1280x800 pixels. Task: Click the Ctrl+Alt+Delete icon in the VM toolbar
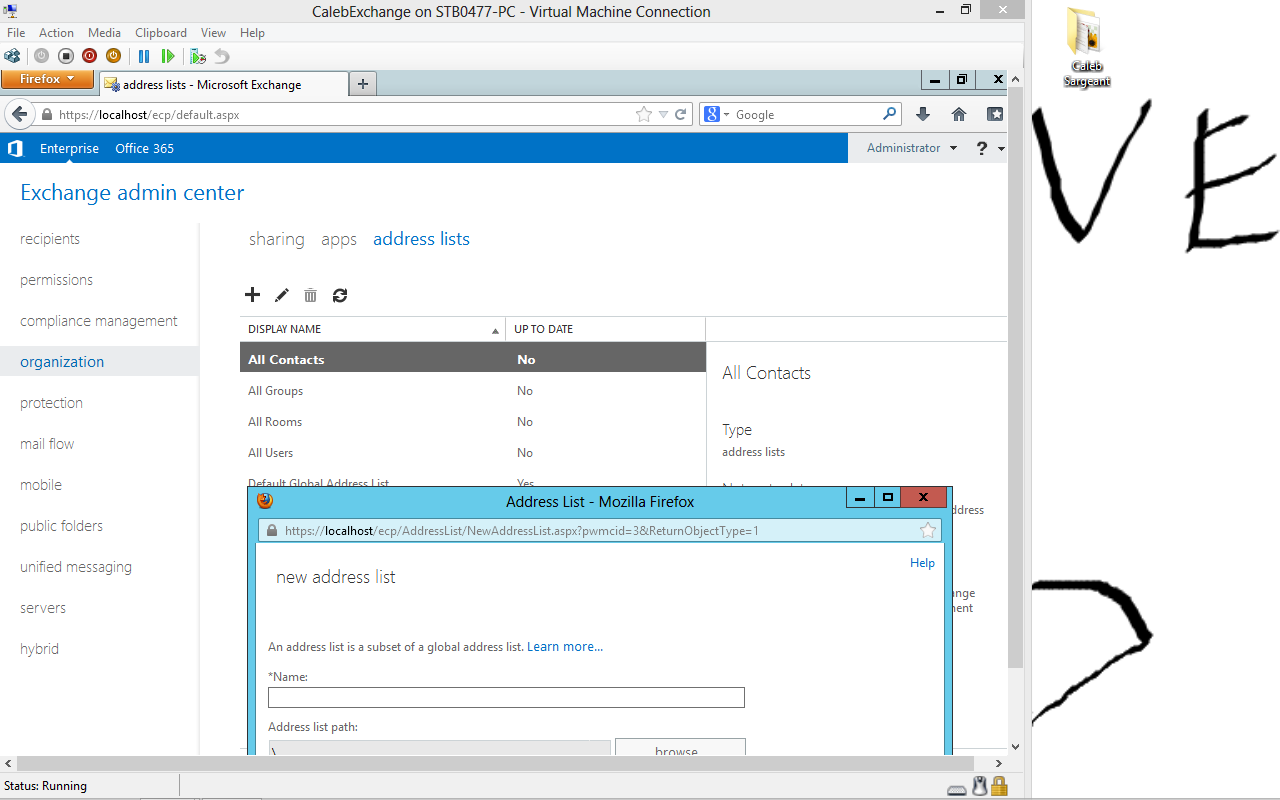point(13,56)
